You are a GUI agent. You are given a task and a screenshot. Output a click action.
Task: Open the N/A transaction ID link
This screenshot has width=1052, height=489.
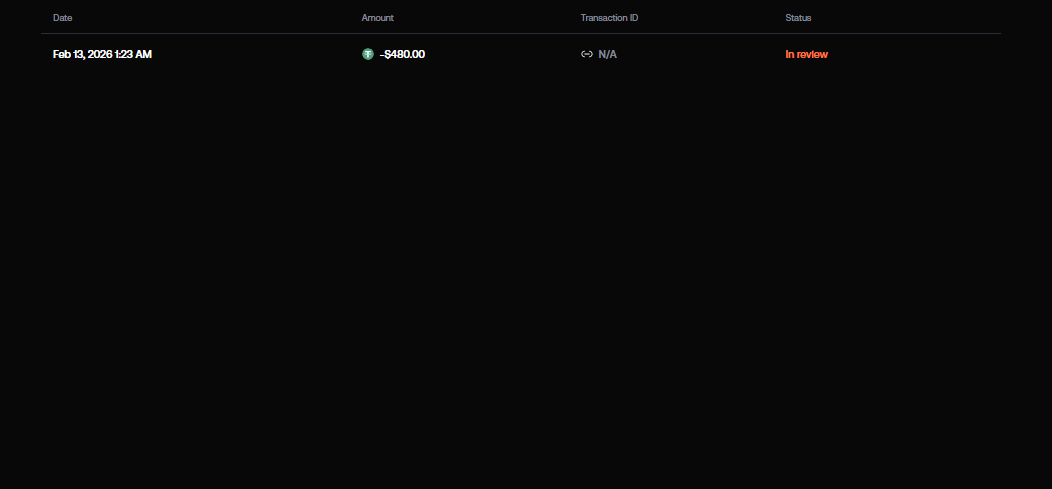(607, 54)
